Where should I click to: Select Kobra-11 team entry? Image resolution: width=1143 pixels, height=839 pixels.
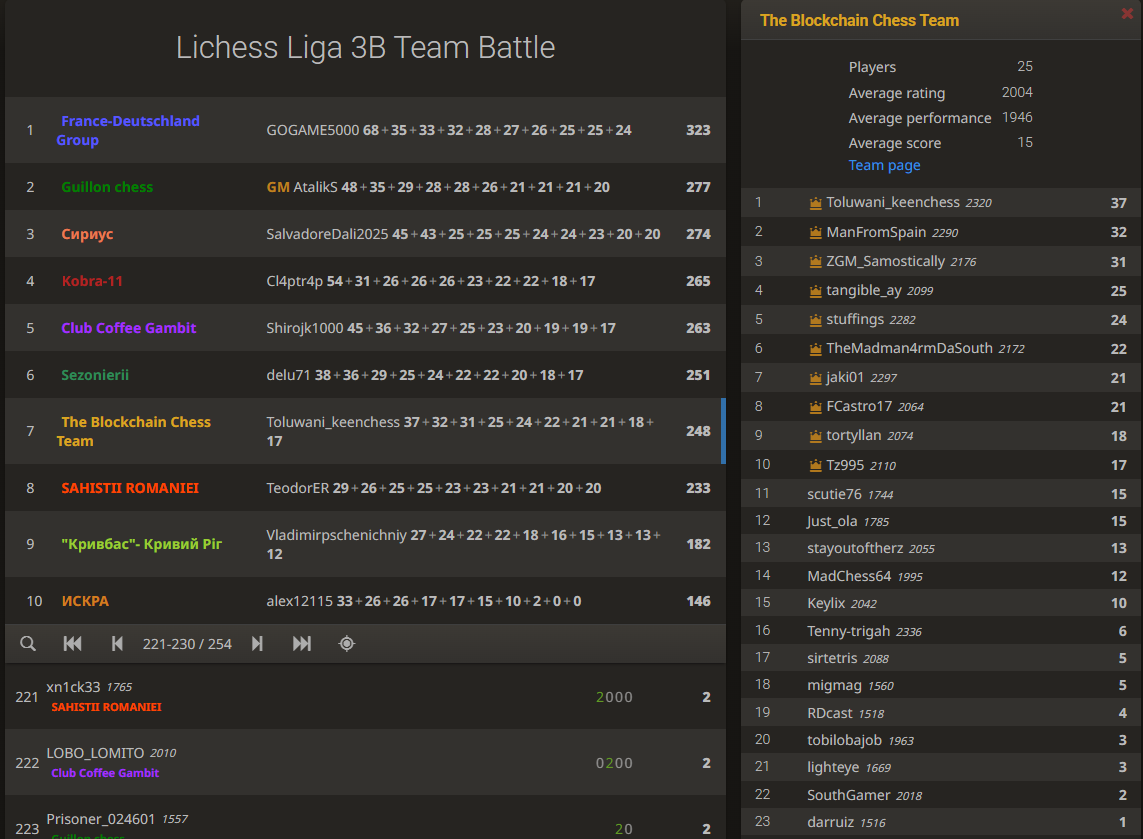tap(92, 281)
